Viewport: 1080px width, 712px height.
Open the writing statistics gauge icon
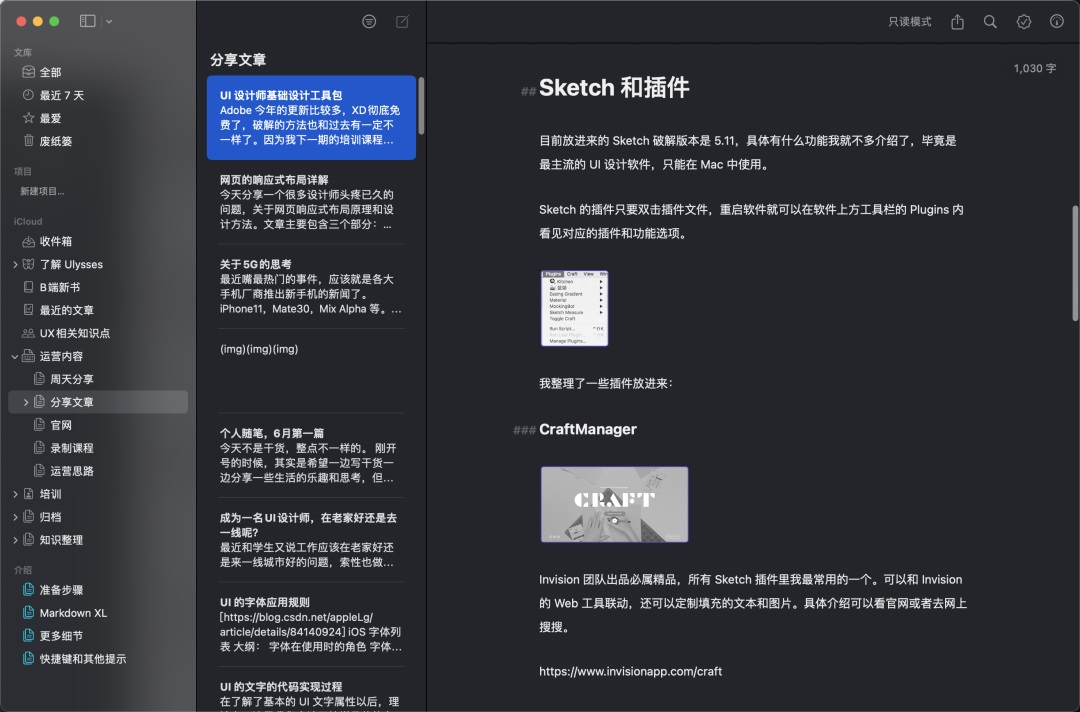[1057, 20]
